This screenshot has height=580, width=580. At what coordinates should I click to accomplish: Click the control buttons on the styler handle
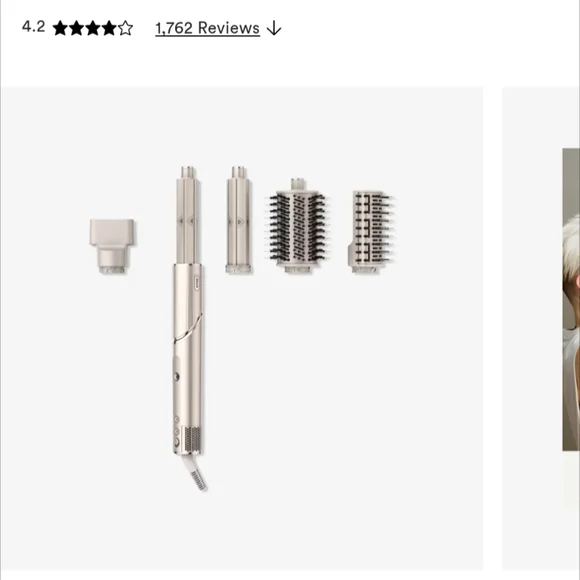tap(177, 431)
